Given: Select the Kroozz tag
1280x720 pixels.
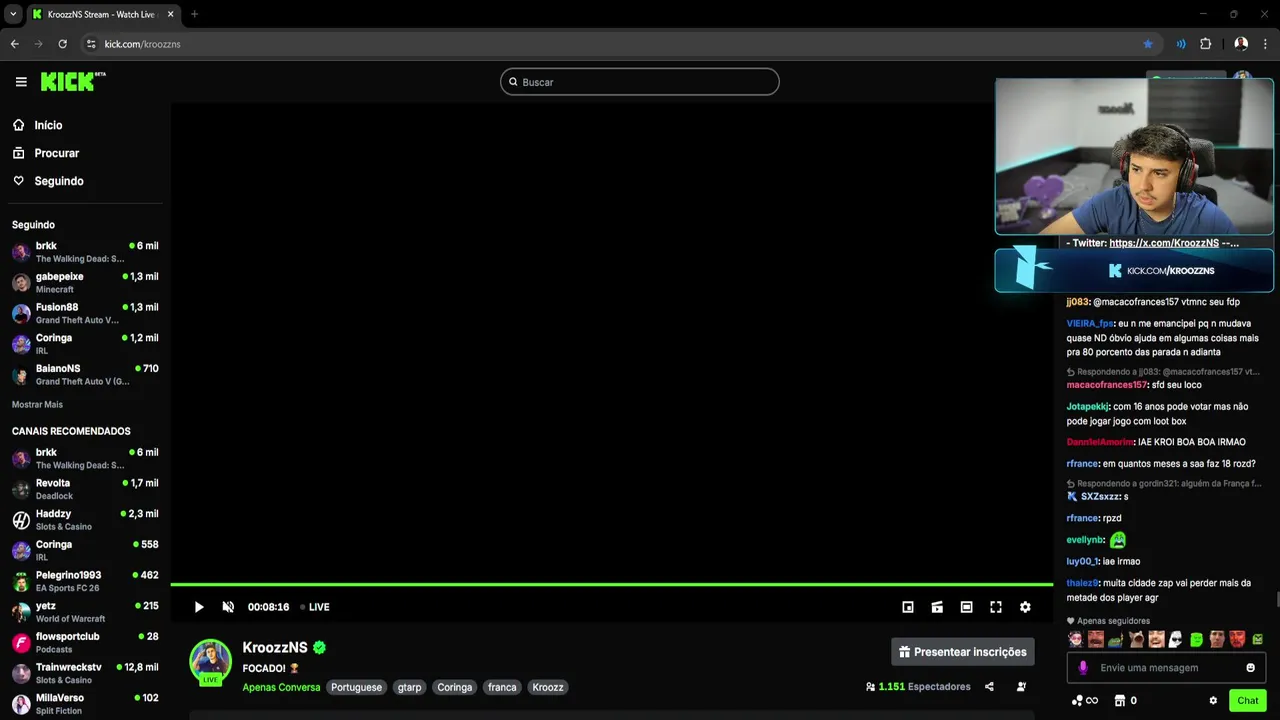Looking at the screenshot, I should tap(548, 687).
